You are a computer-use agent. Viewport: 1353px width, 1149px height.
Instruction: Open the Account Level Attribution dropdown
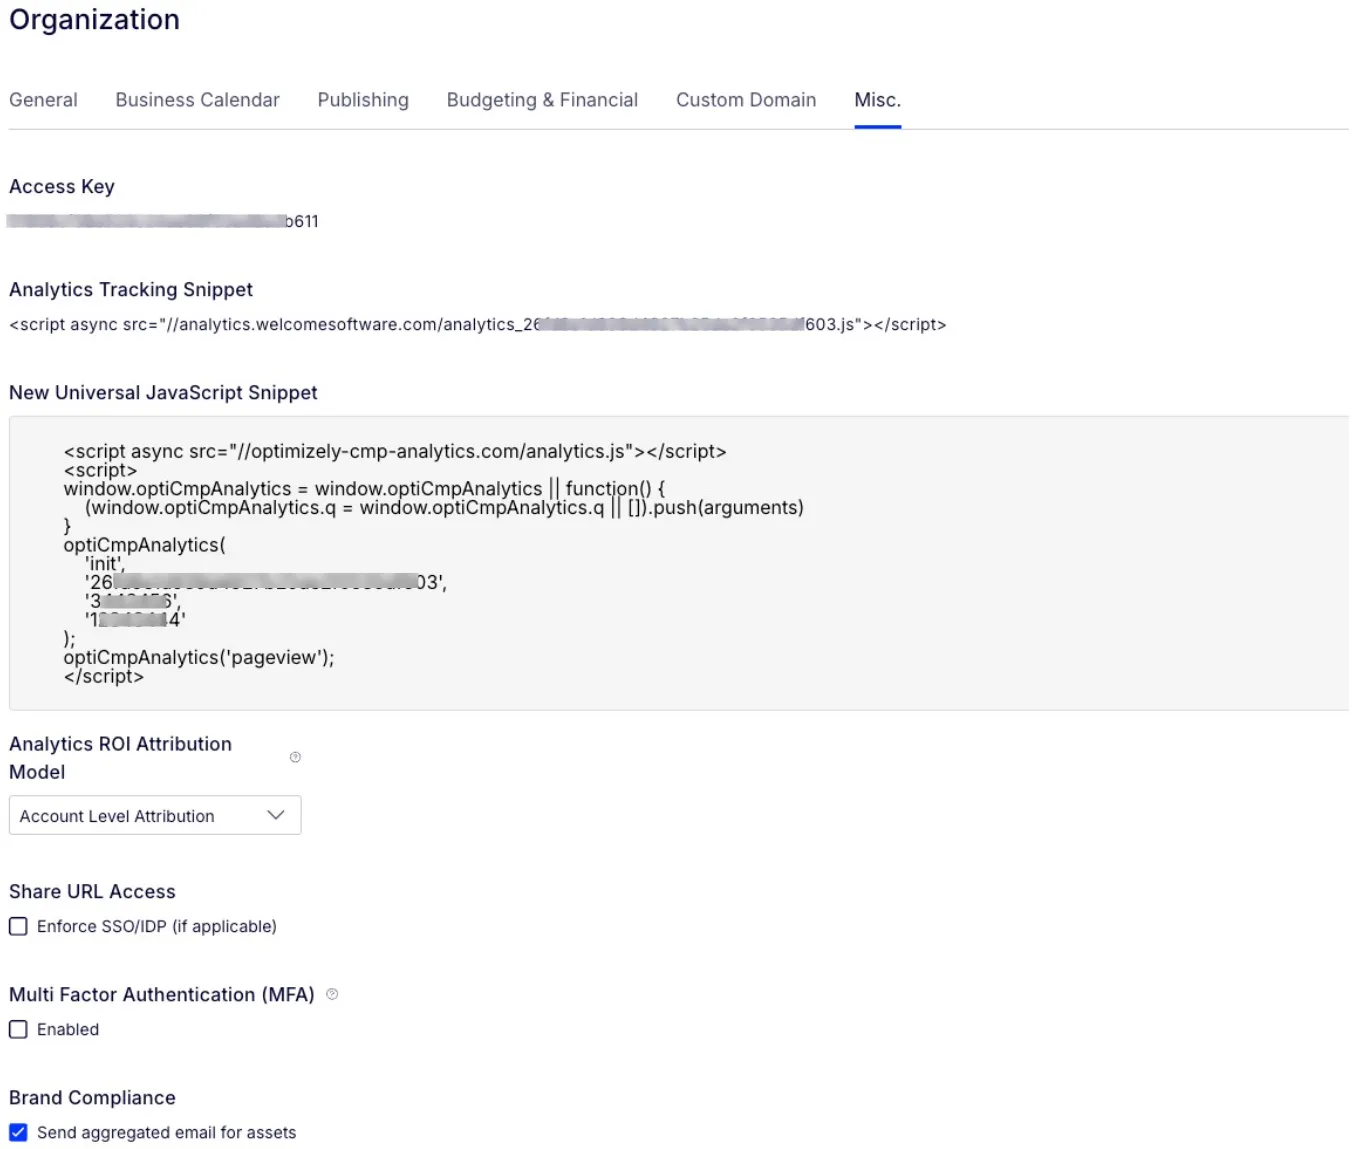point(155,815)
